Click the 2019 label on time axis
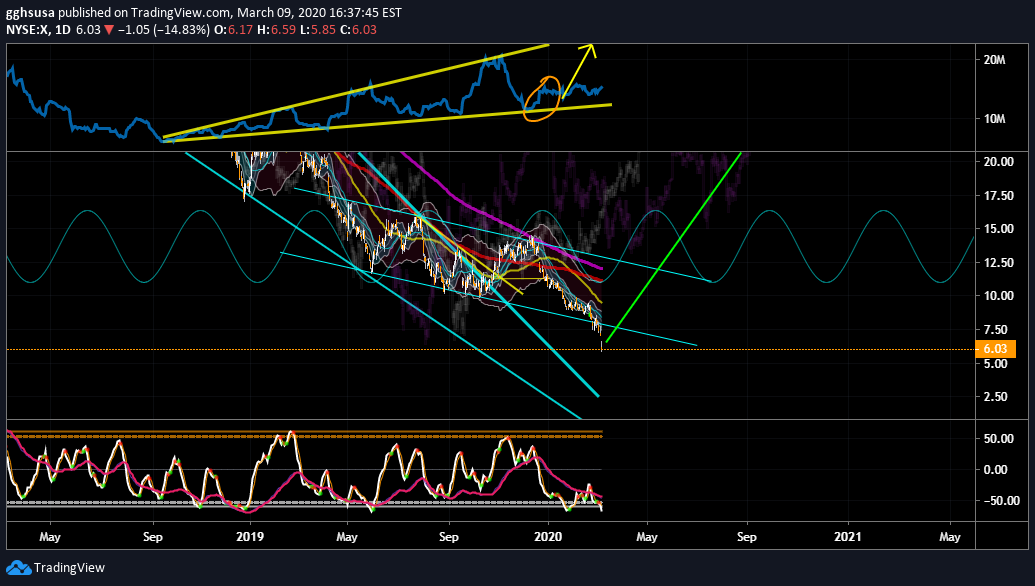The height and width of the screenshot is (586, 1035). (250, 537)
